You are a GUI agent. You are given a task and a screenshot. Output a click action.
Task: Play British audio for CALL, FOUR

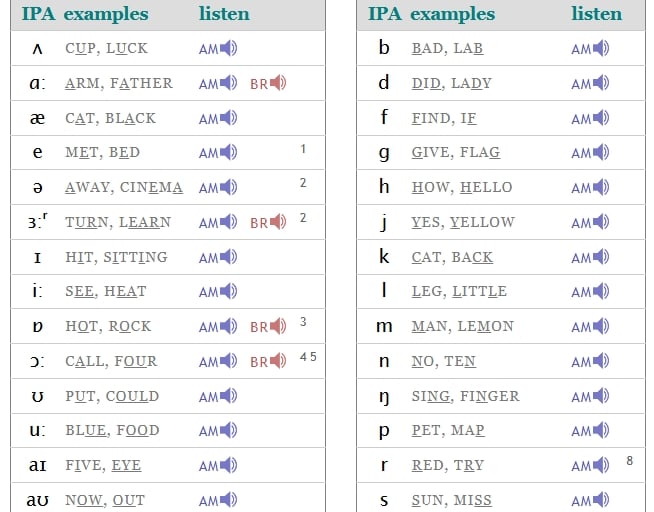(x=268, y=361)
